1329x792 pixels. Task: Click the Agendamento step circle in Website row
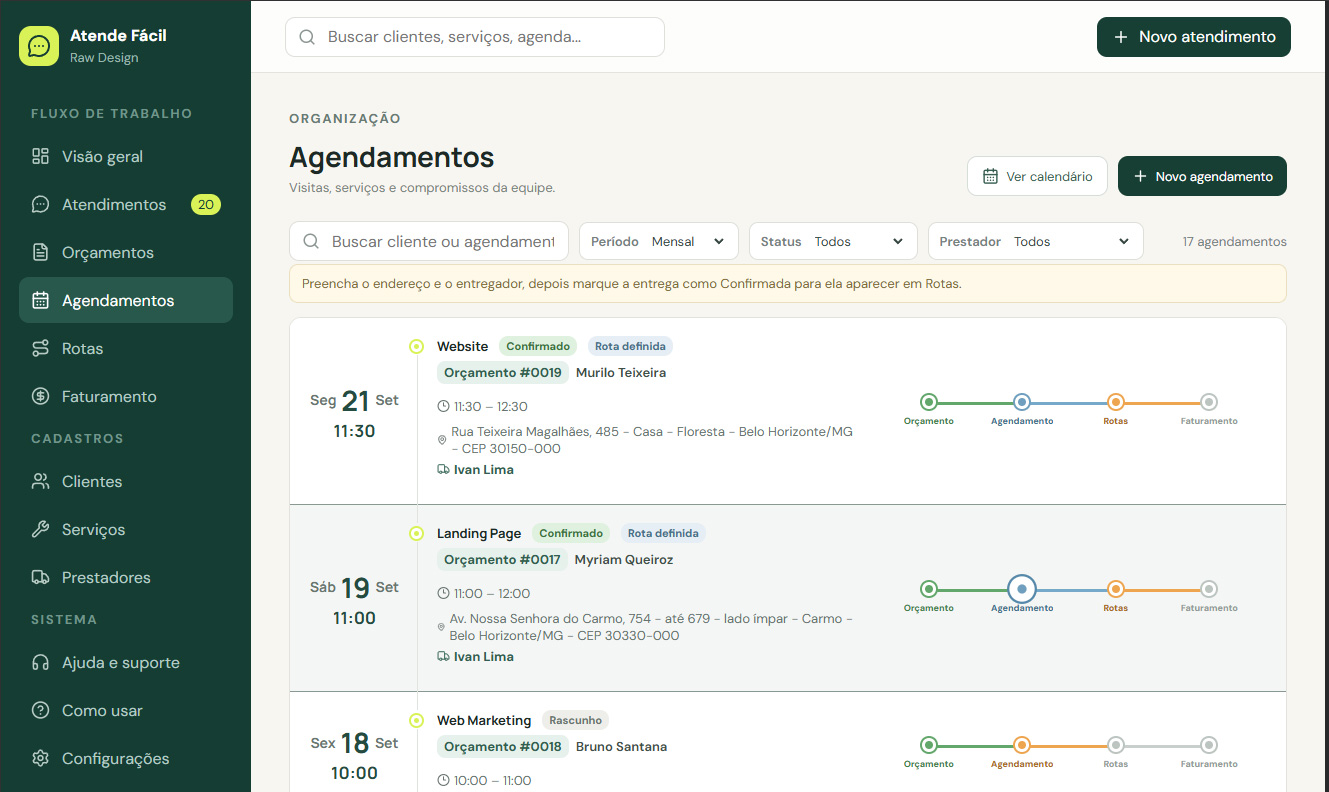point(1022,402)
